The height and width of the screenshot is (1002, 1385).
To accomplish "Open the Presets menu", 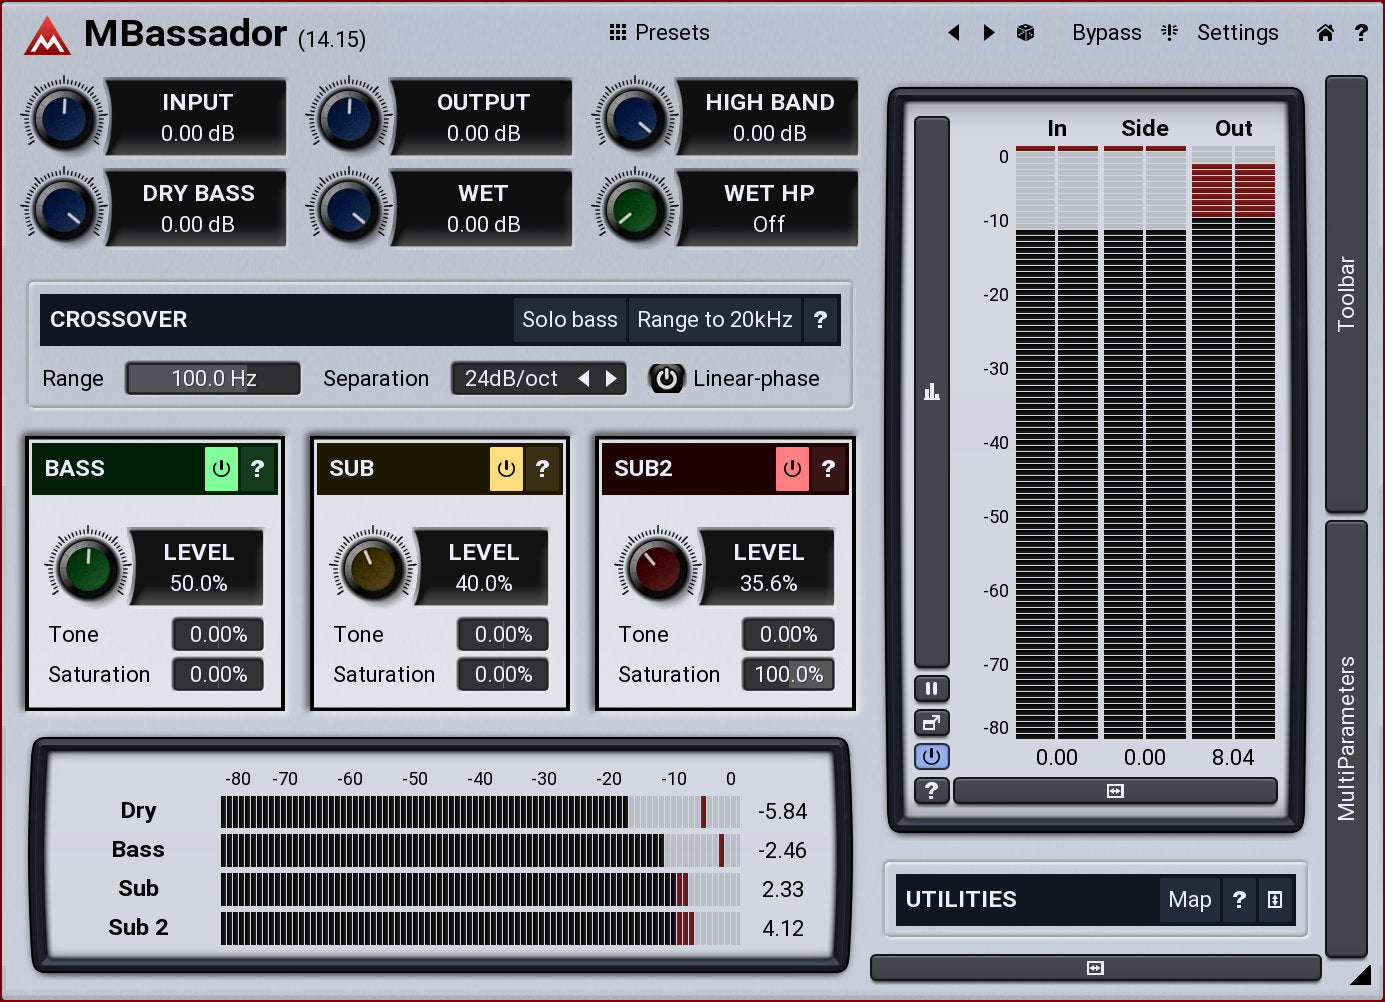I will [660, 33].
